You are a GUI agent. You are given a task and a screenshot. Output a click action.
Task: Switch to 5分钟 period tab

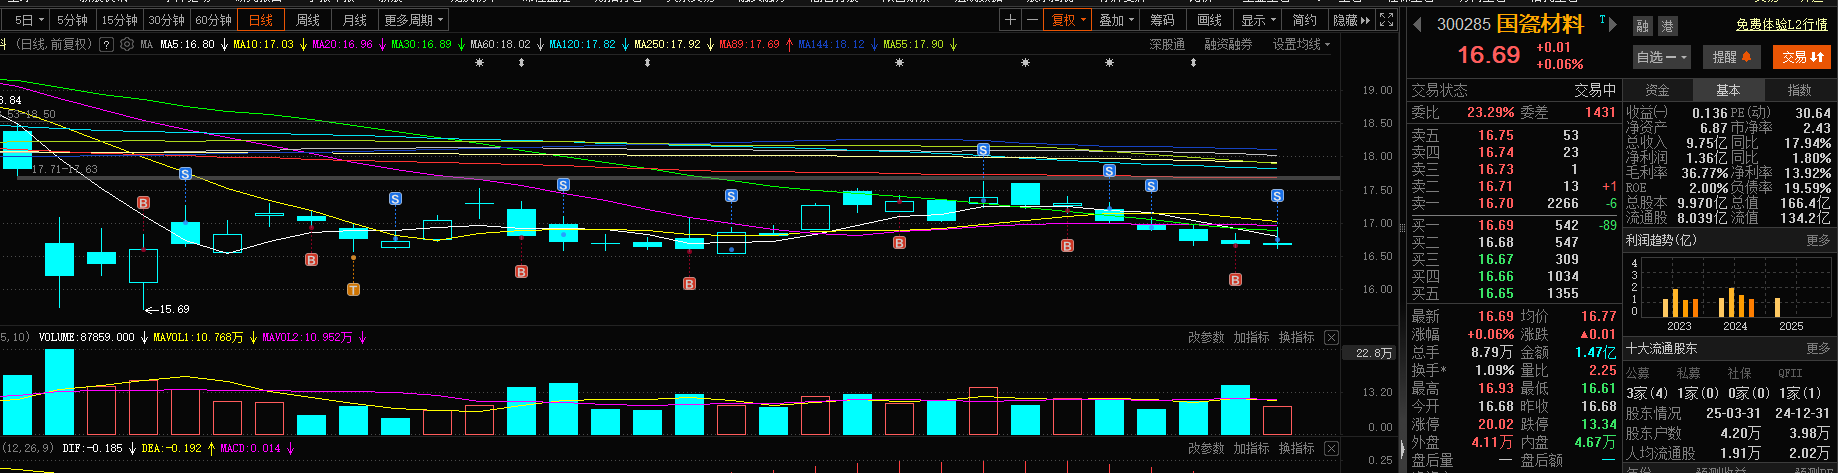72,20
